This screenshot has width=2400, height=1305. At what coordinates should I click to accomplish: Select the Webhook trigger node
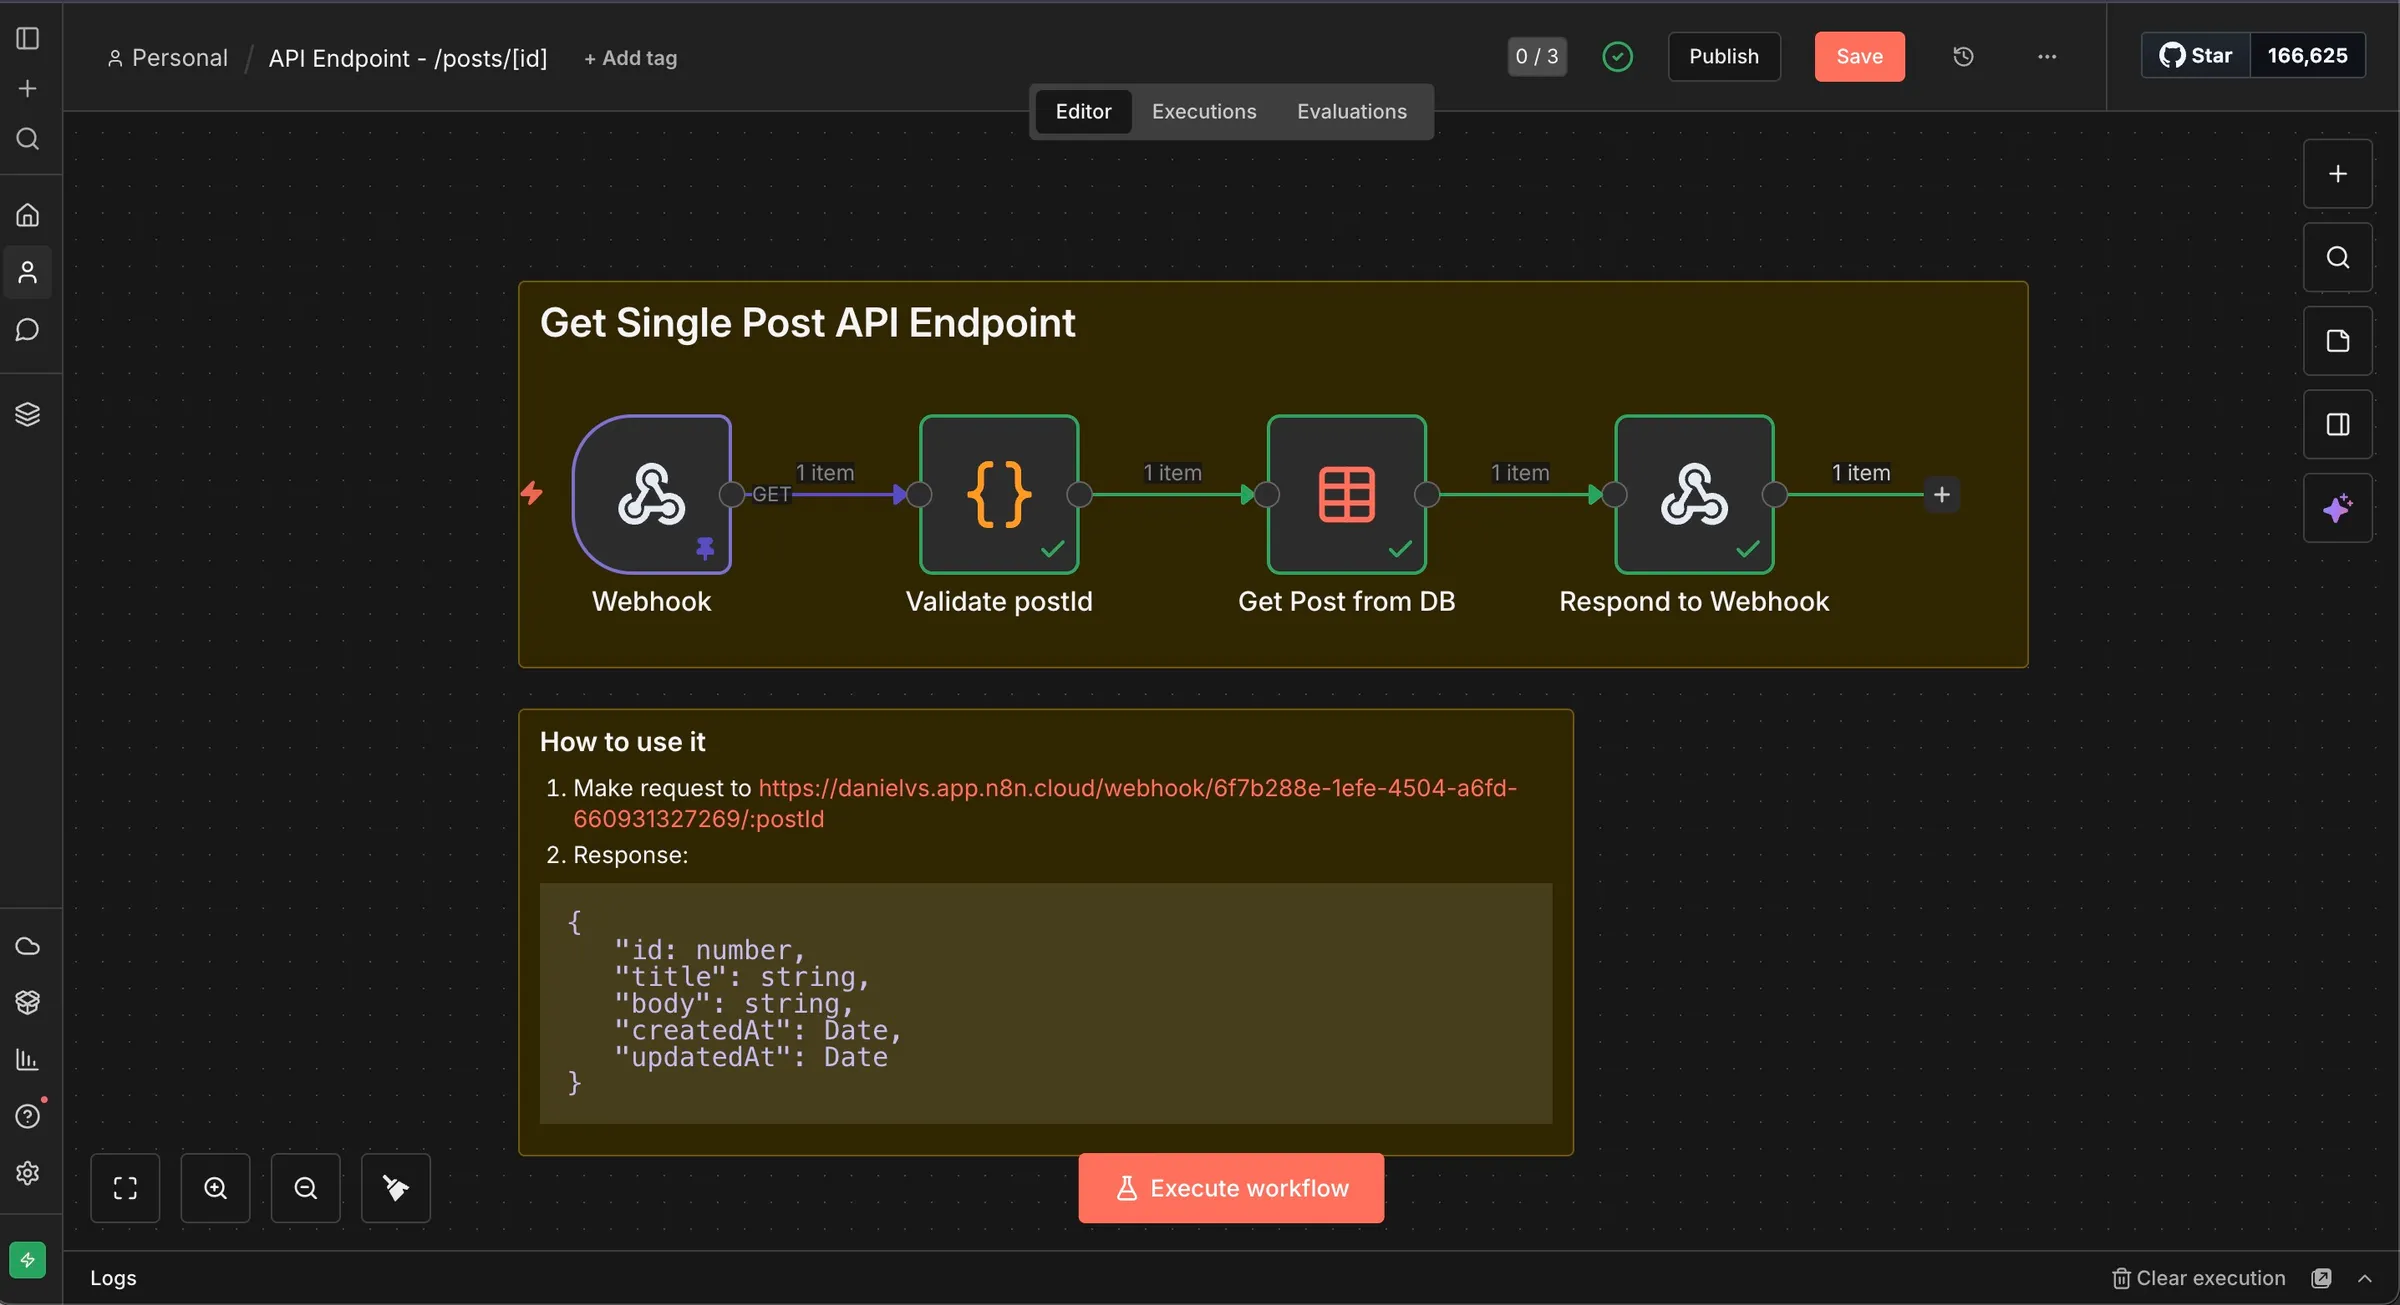coord(651,494)
